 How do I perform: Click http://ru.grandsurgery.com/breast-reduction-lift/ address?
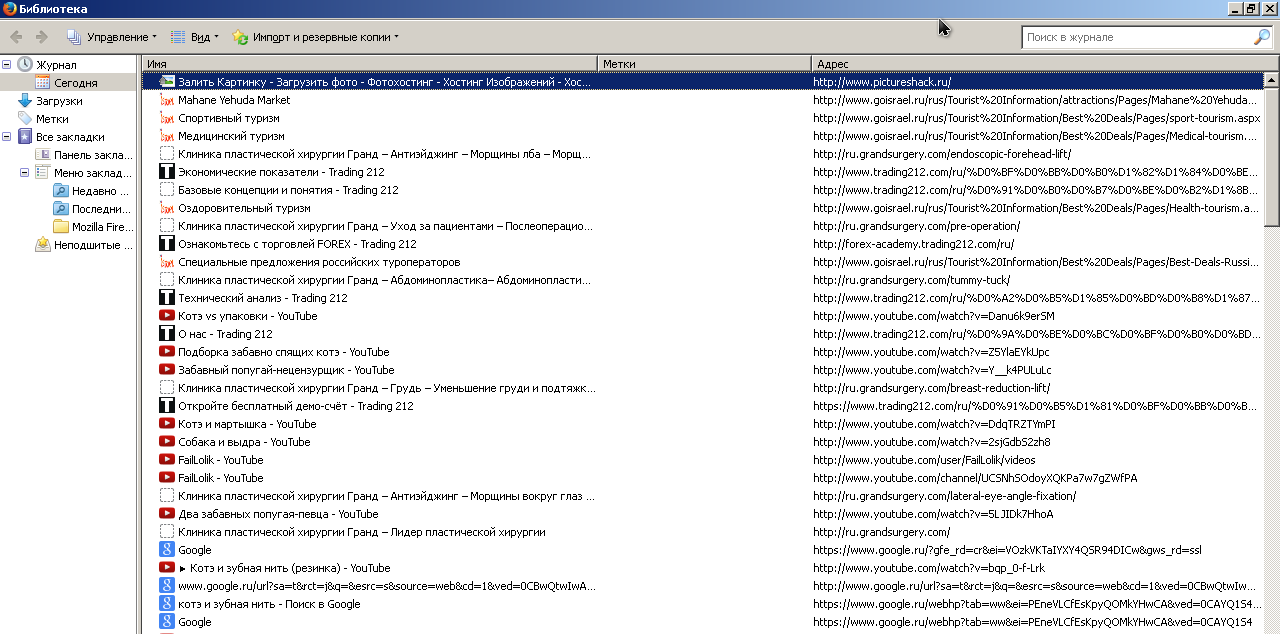[931, 388]
